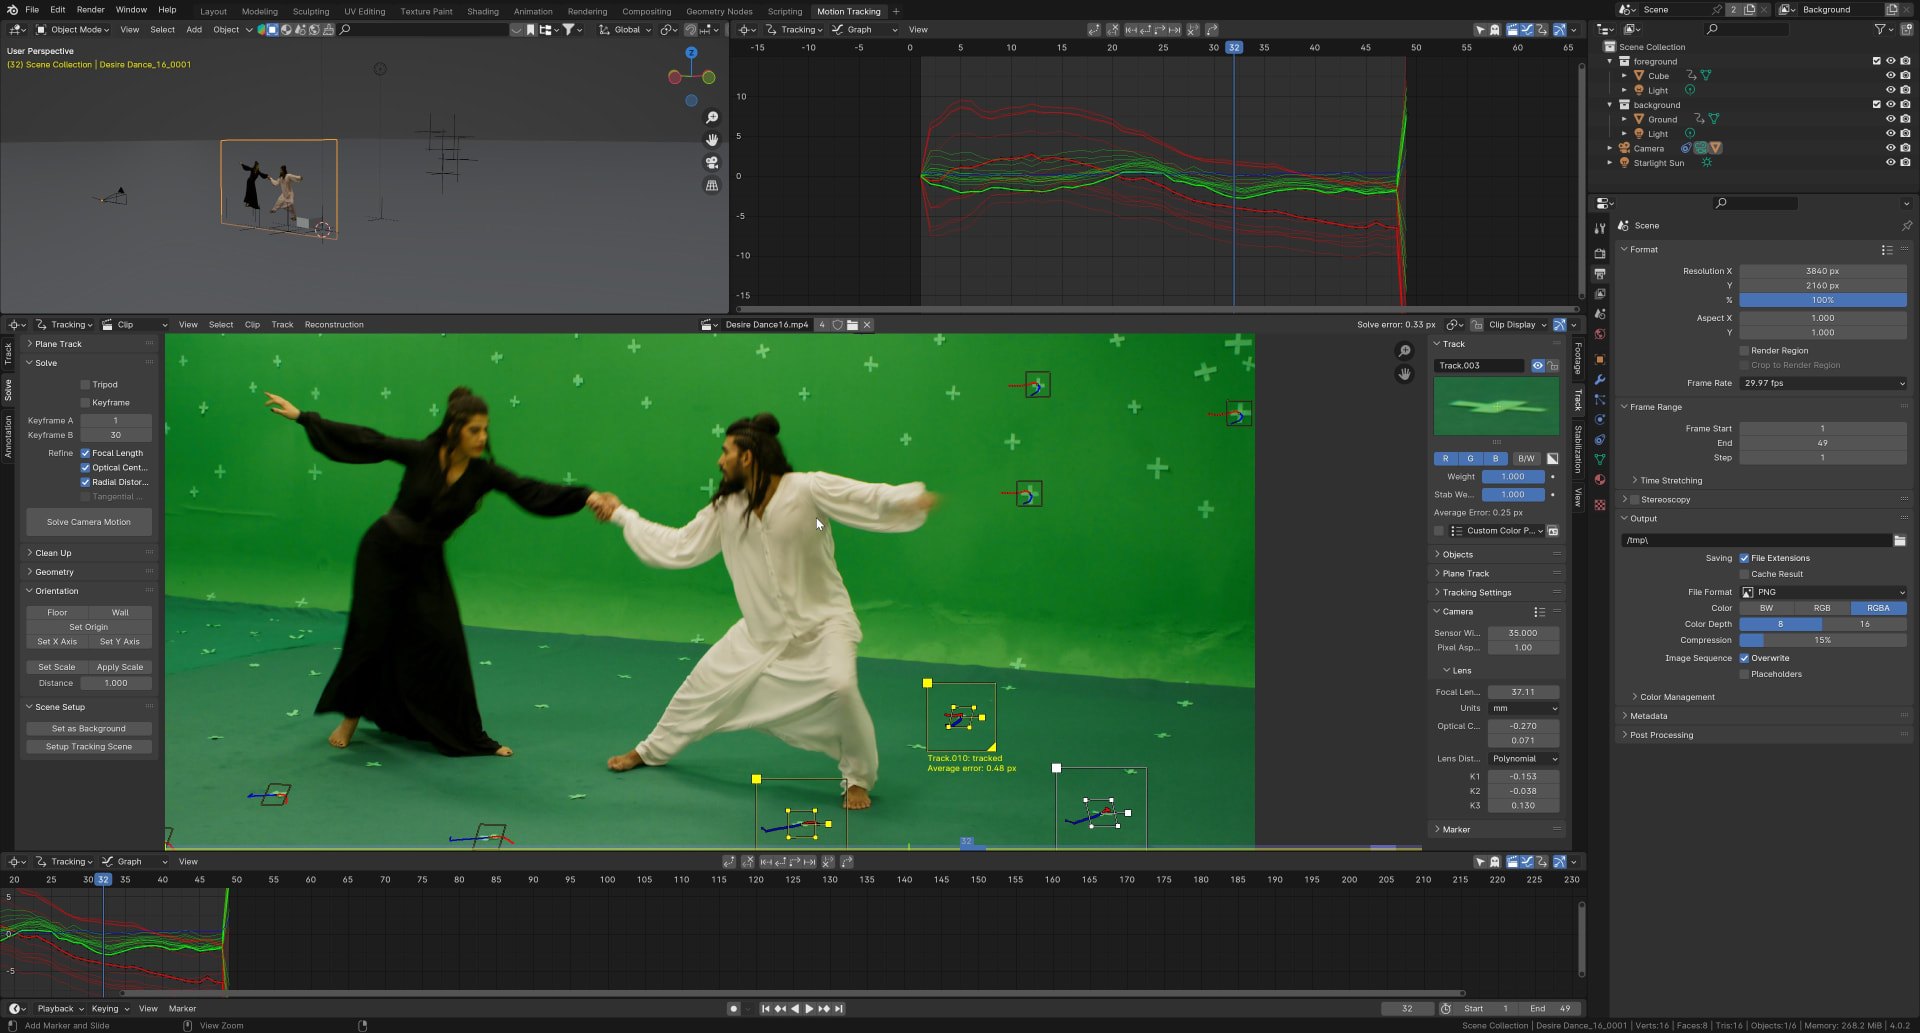The image size is (1920, 1033).
Task: Click the Output properties printer icon tab
Action: point(1600,274)
